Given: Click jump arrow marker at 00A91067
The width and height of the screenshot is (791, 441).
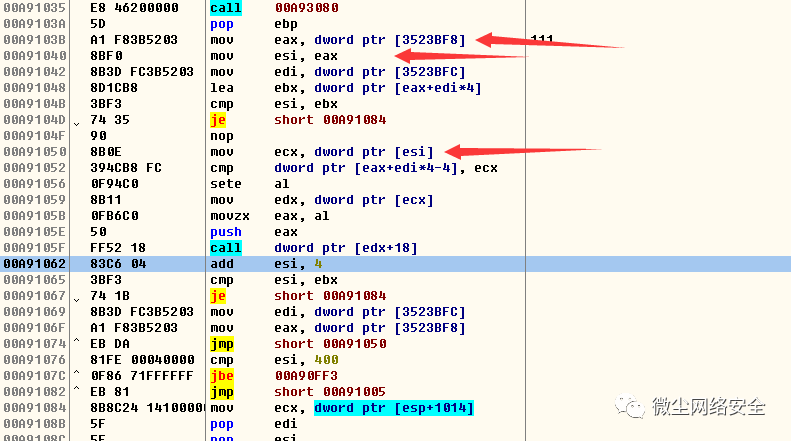Looking at the screenshot, I should click(x=77, y=300).
